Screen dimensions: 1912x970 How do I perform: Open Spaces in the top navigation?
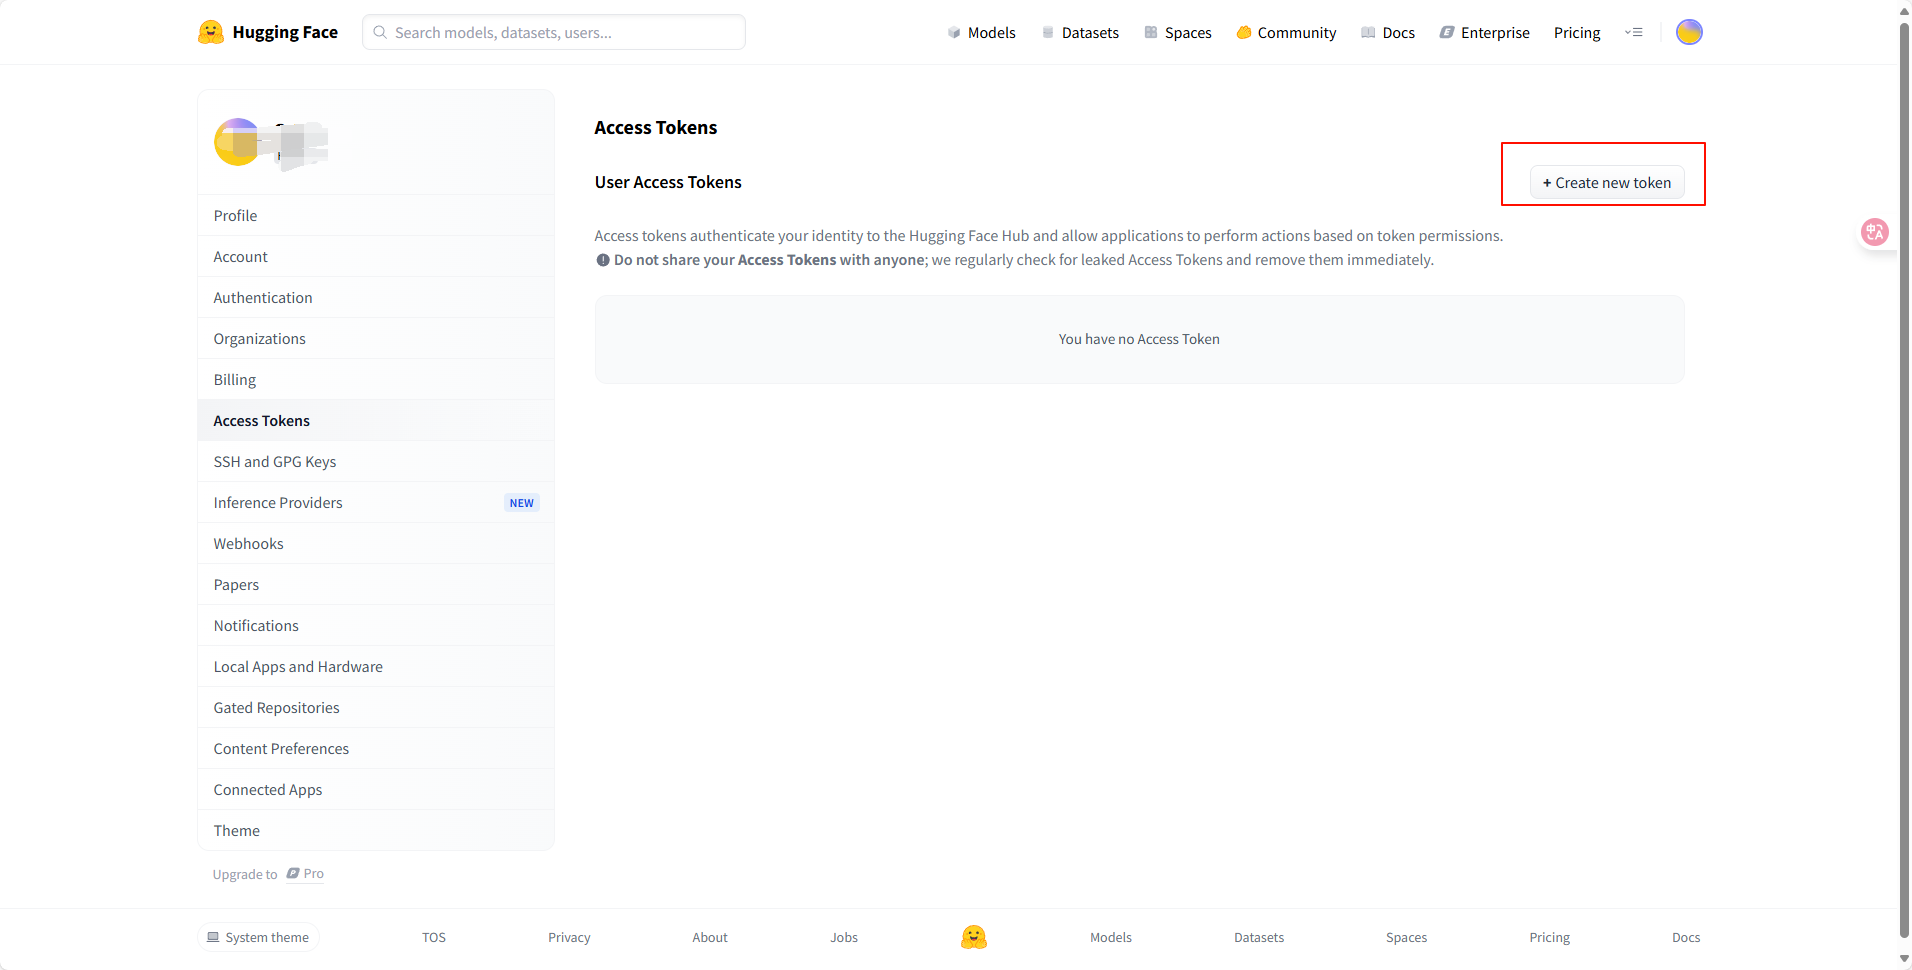(x=1178, y=32)
